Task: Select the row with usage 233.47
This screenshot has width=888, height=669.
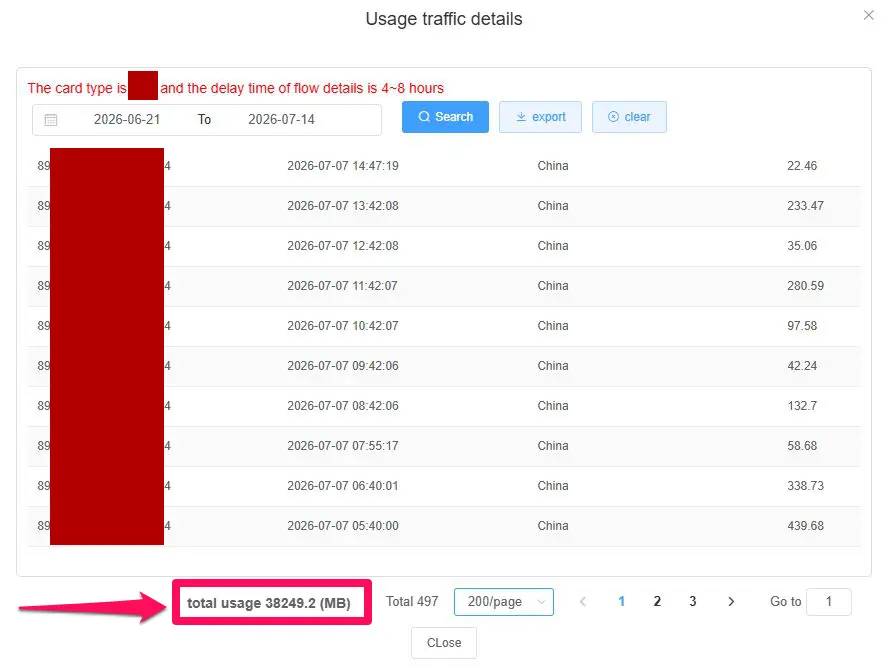Action: pos(444,206)
